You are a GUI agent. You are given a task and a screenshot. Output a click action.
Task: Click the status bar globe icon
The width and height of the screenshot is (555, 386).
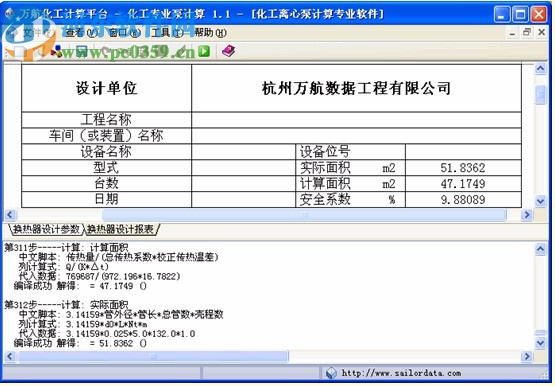331,373
